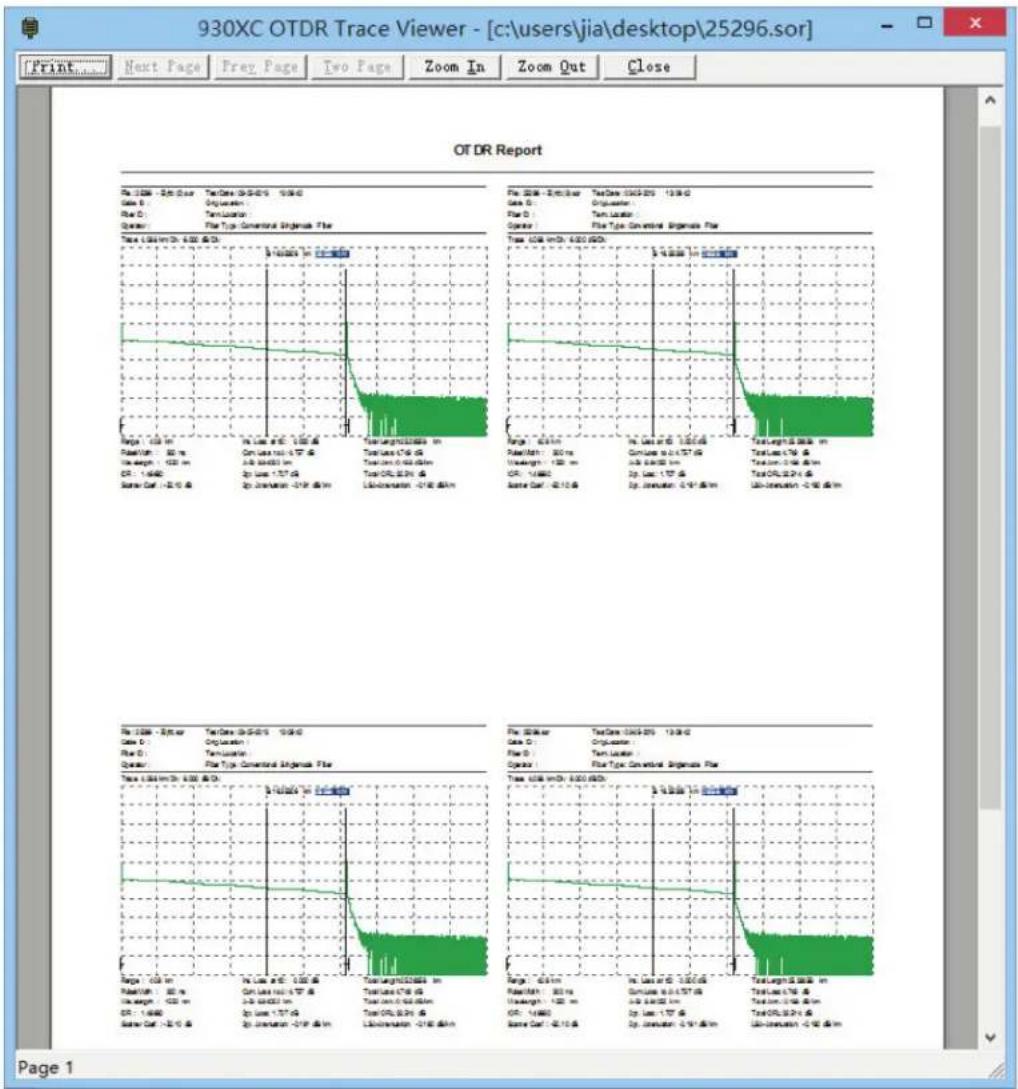Click the window resize grip in the corner
The height and width of the screenshot is (1089, 1018).
[996, 1070]
